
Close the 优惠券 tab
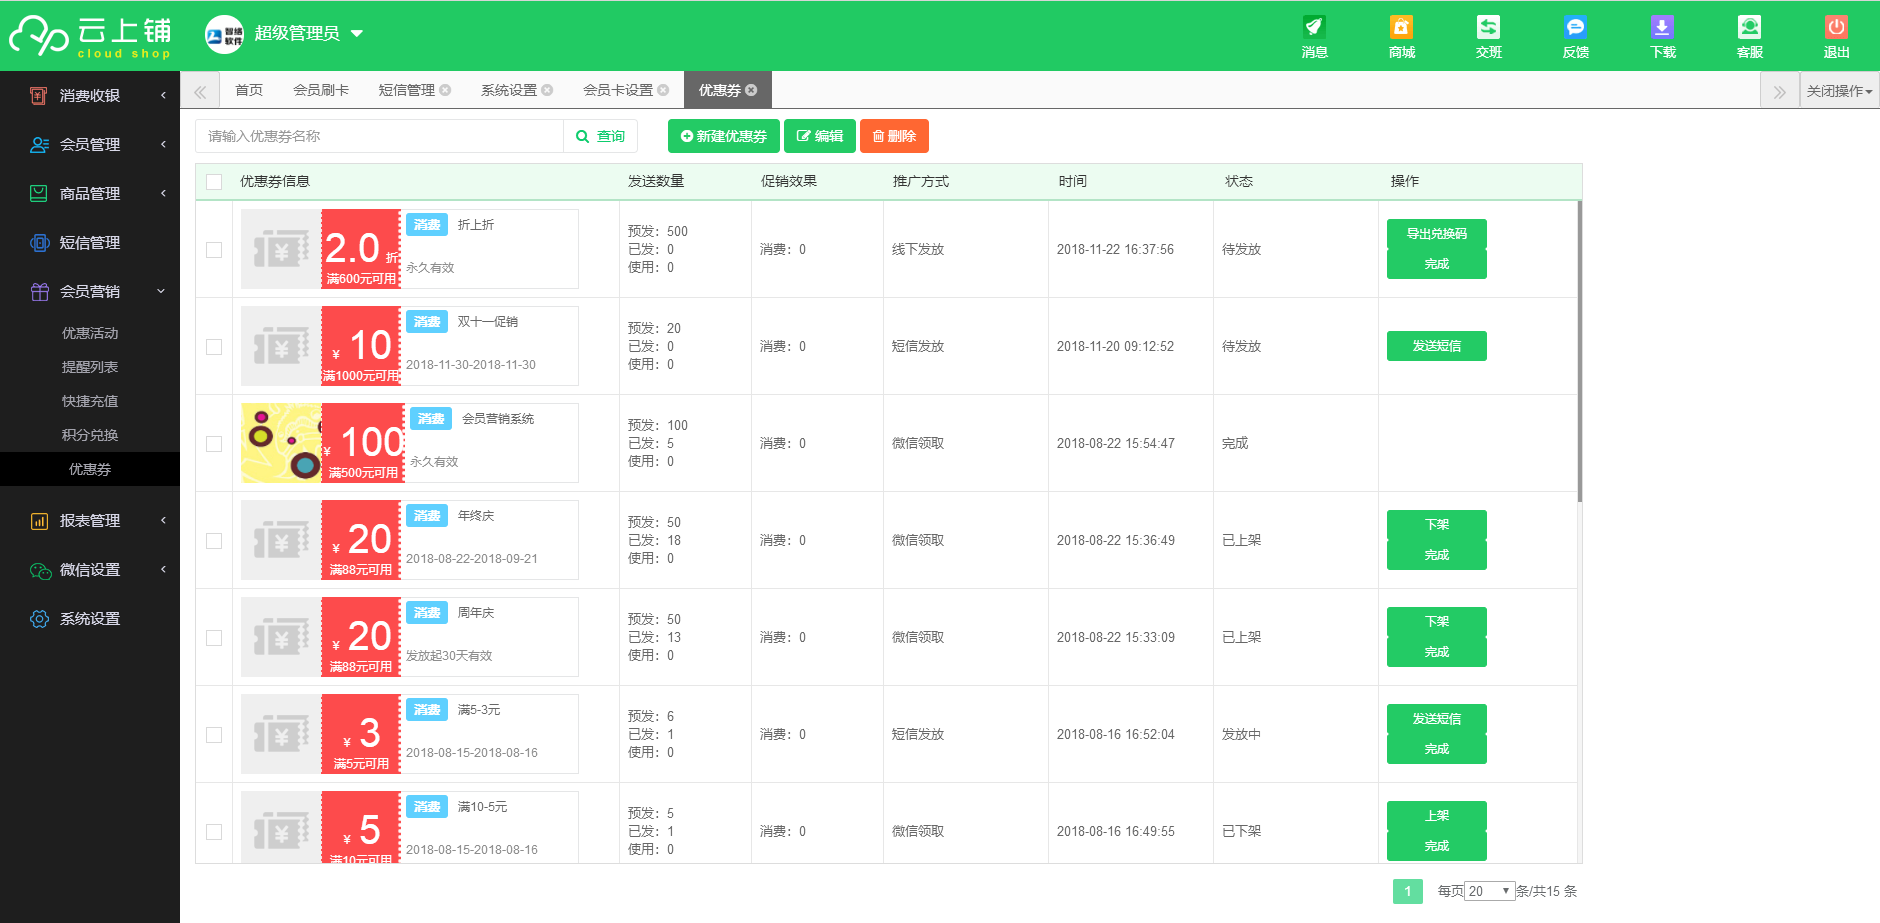tap(751, 90)
